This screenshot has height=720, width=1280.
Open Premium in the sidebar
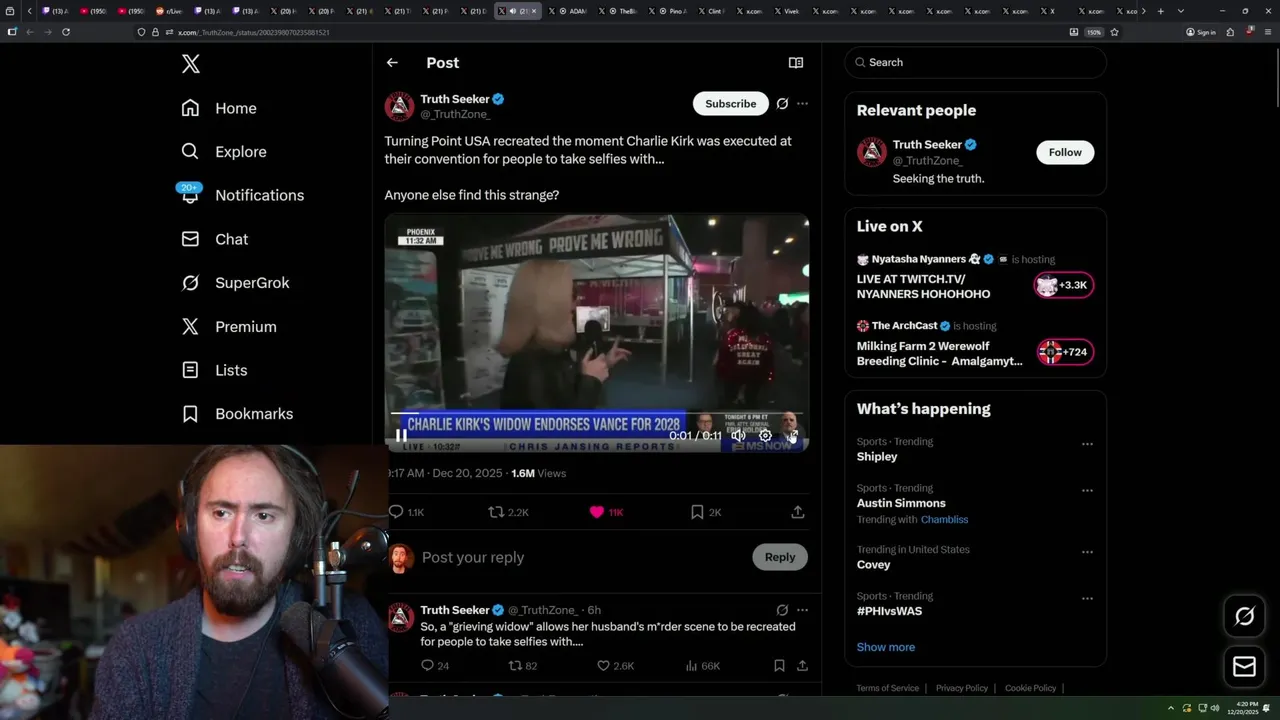pyautogui.click(x=228, y=327)
